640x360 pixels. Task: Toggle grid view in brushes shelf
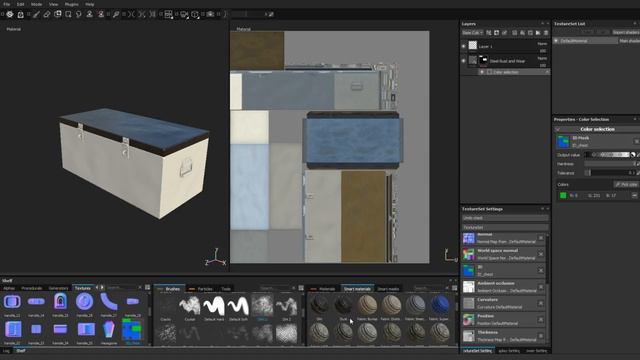click(301, 288)
